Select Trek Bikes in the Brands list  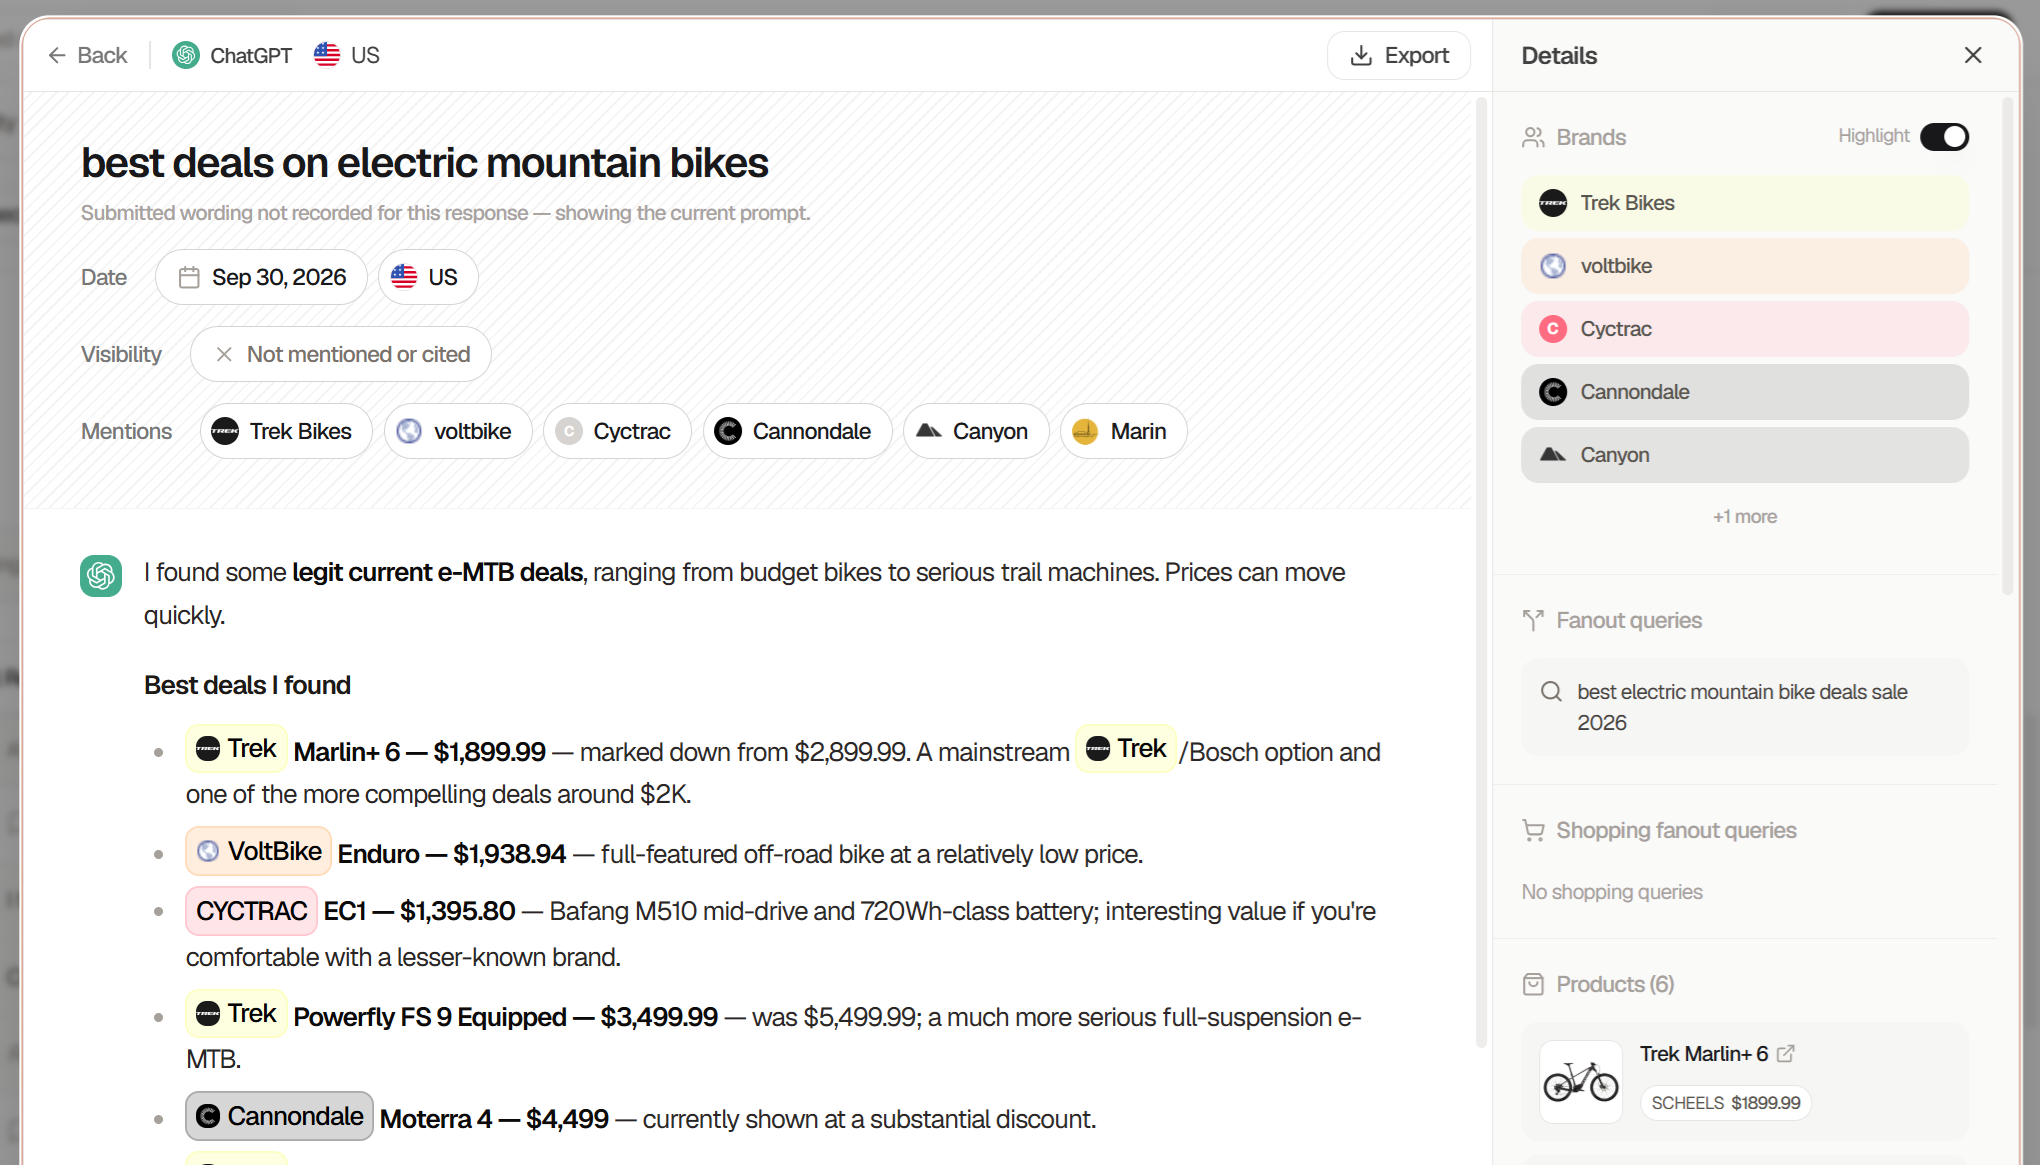1744,203
